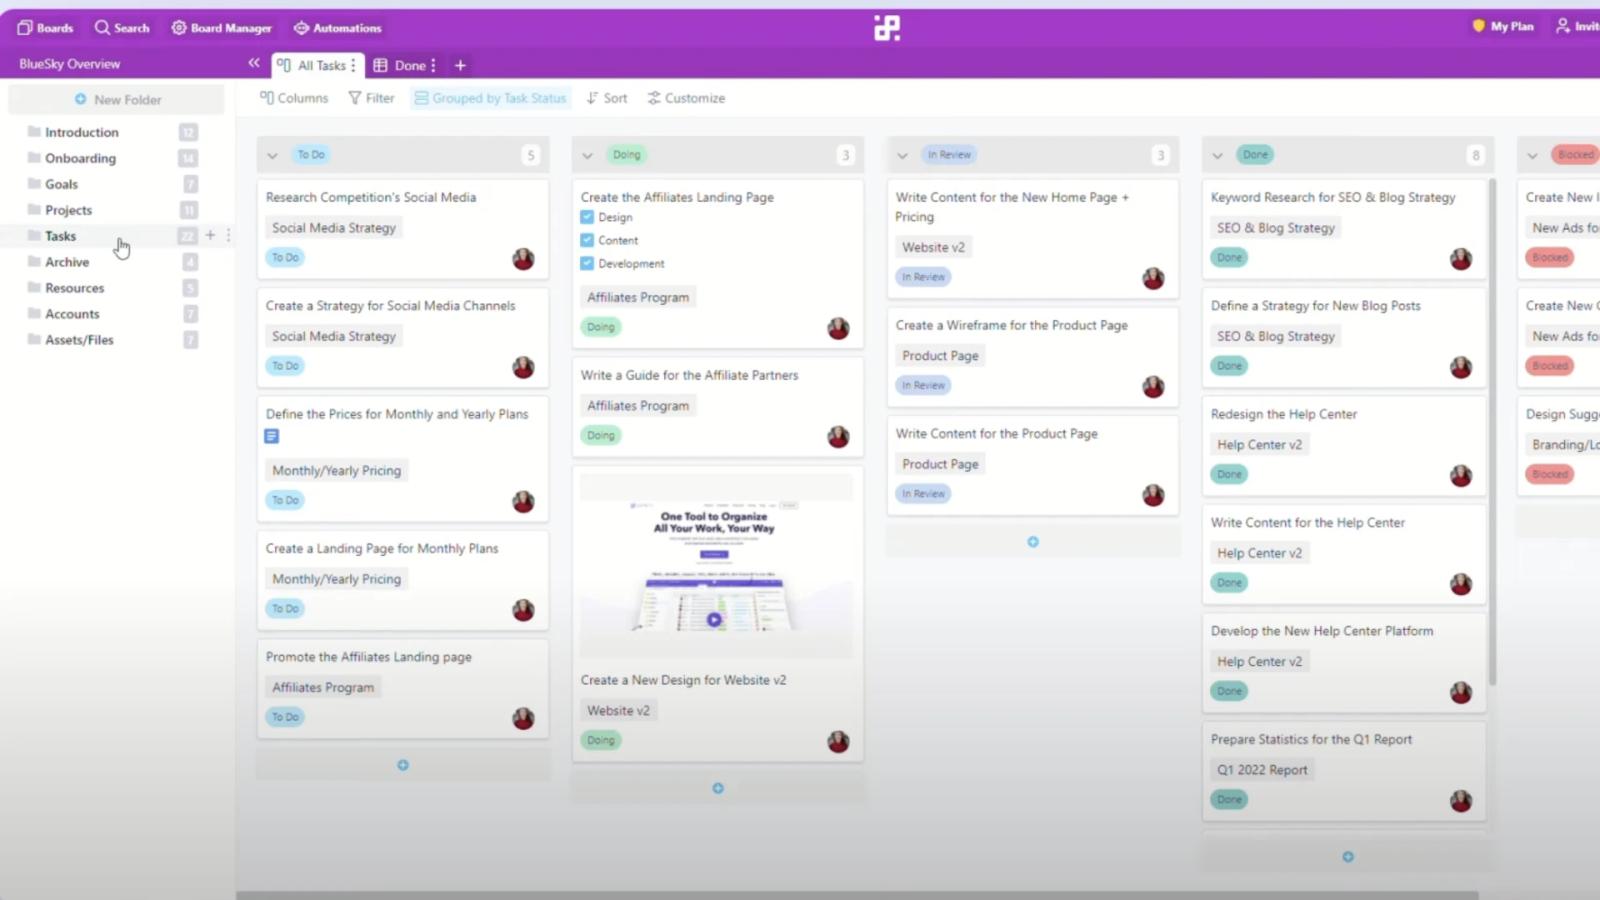Viewport: 1600px width, 900px height.
Task: Open Keyword Research for SEO & Blog Strategy
Action: (1333, 198)
